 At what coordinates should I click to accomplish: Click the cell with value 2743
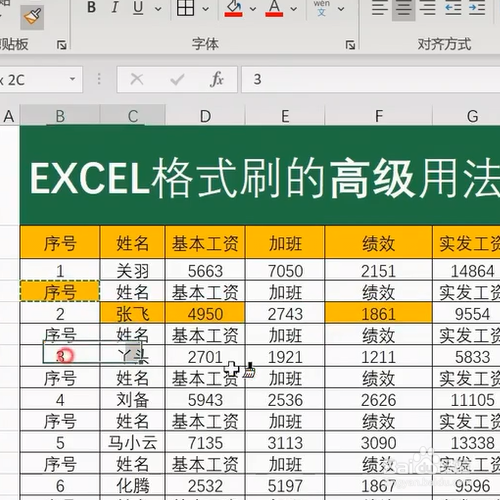(285, 313)
